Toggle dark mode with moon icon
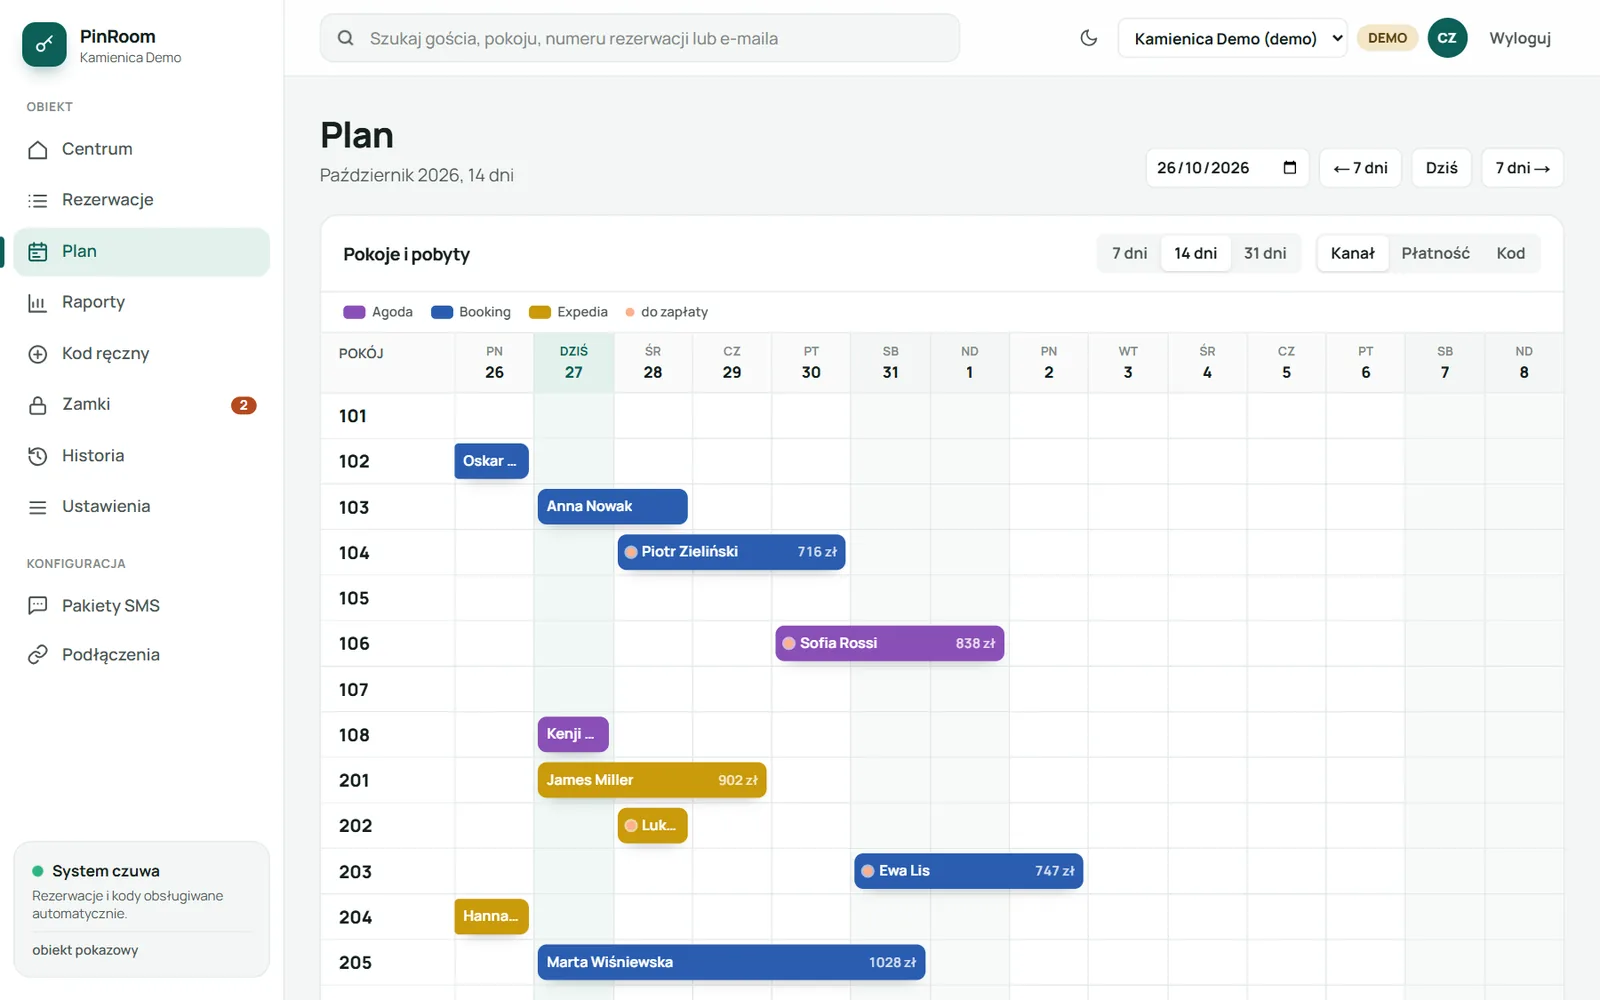The height and width of the screenshot is (1000, 1600). click(1089, 38)
